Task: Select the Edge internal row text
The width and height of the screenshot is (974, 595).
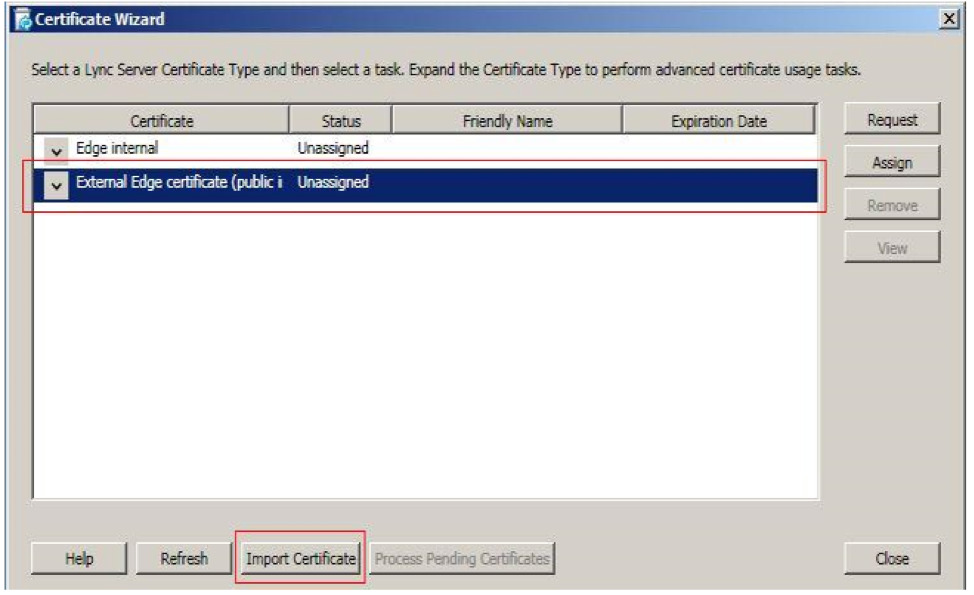Action: click(117, 148)
